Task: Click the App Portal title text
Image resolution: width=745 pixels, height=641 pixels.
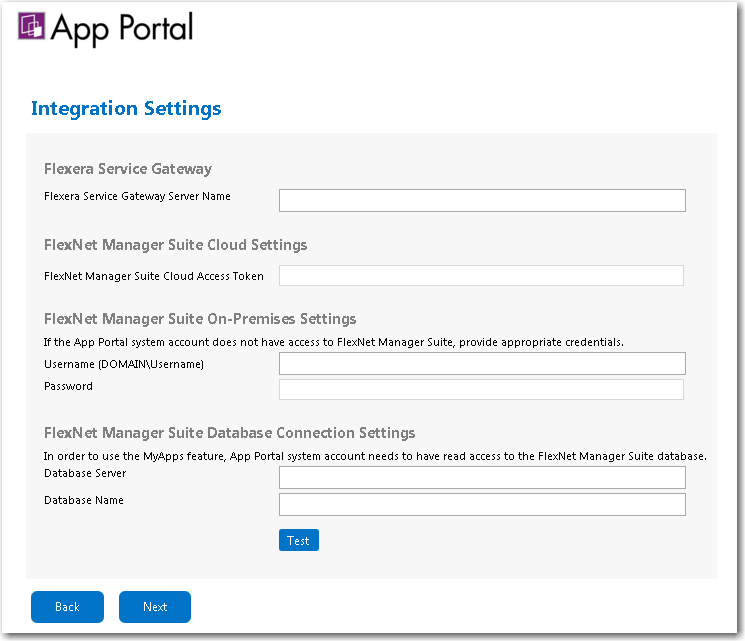Action: point(122,29)
